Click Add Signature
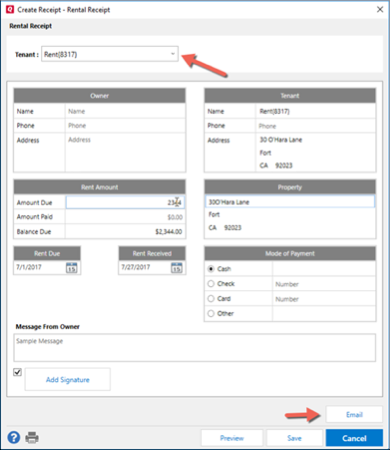The width and height of the screenshot is (390, 450). [68, 380]
